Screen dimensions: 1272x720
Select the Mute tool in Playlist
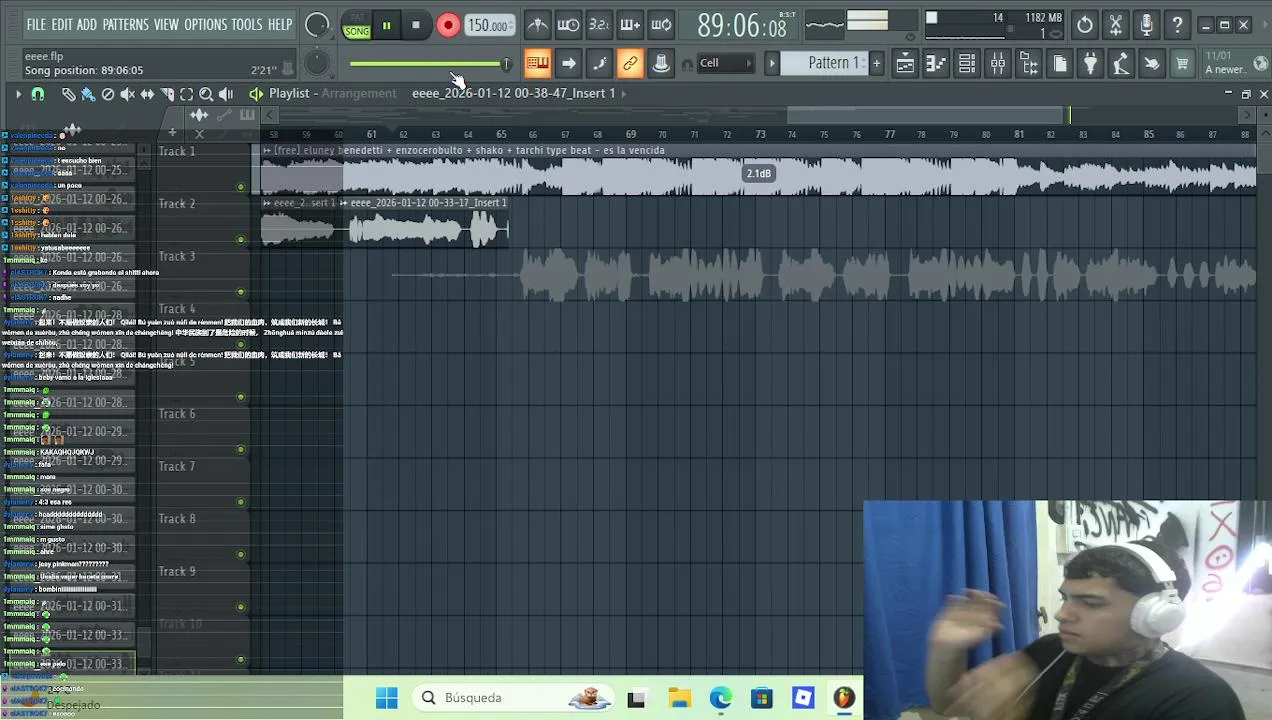(127, 94)
